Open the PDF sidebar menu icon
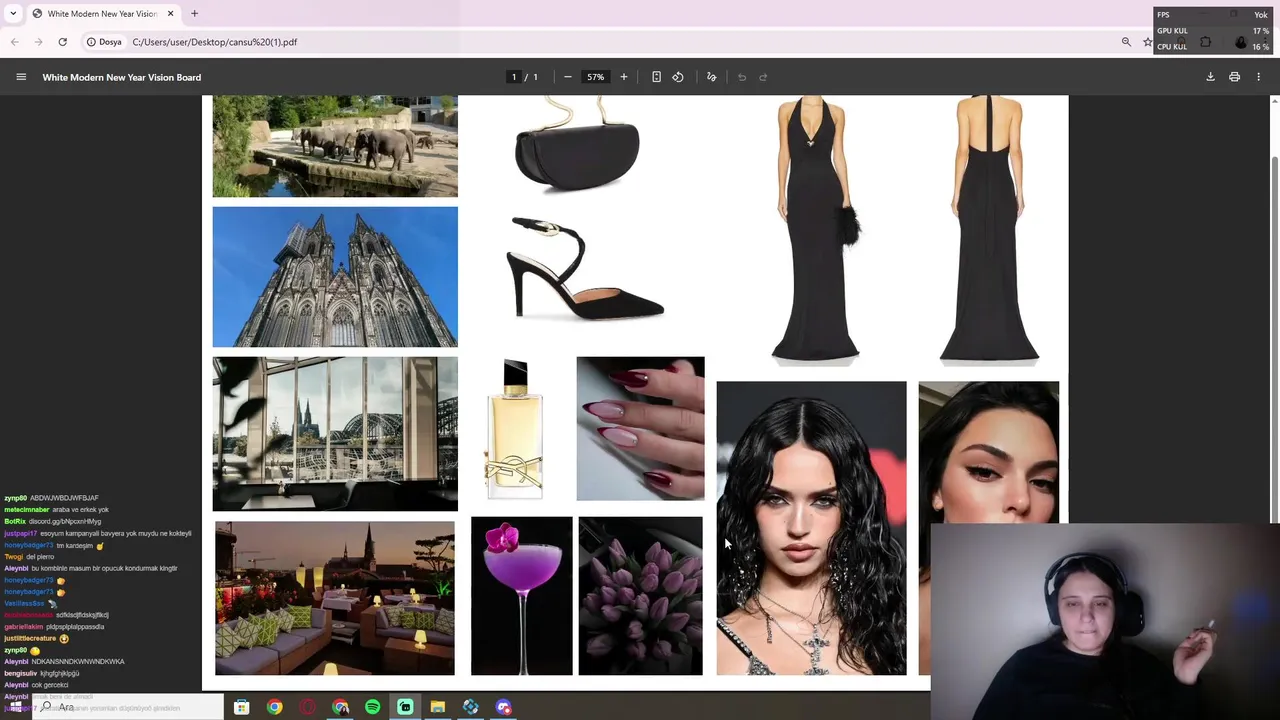 pos(21,77)
